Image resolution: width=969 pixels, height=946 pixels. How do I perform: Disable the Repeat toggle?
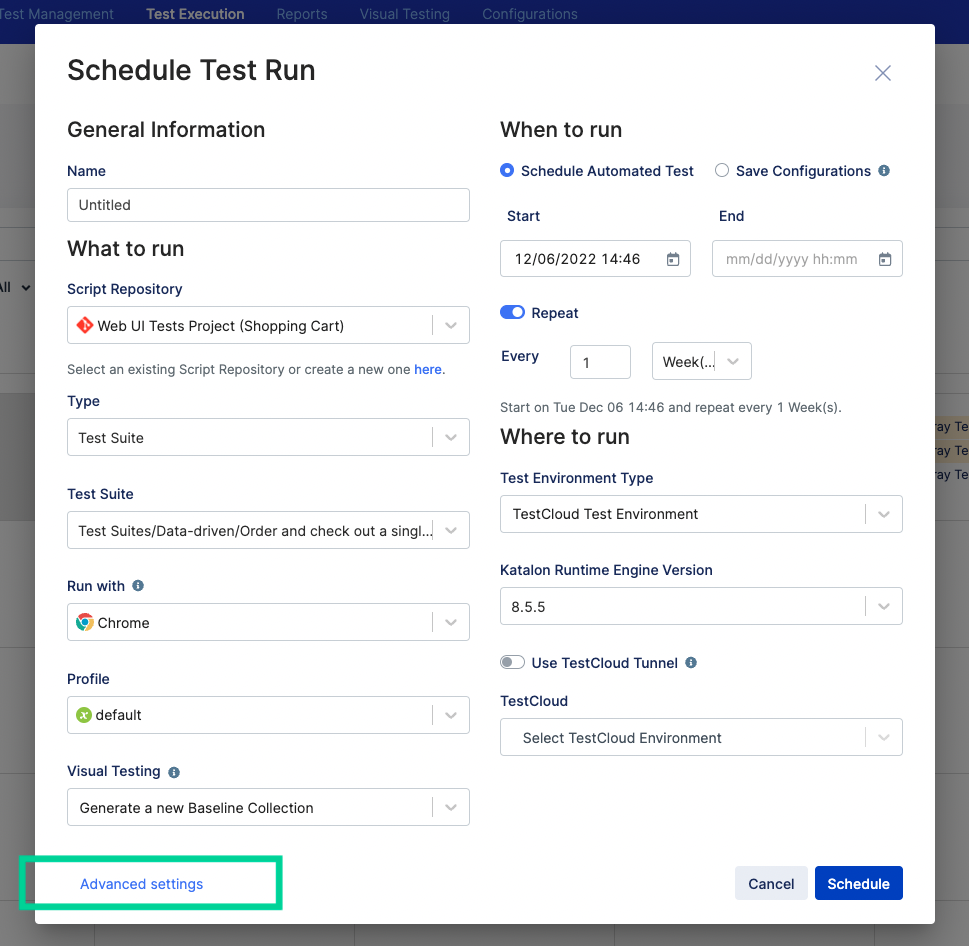point(512,312)
